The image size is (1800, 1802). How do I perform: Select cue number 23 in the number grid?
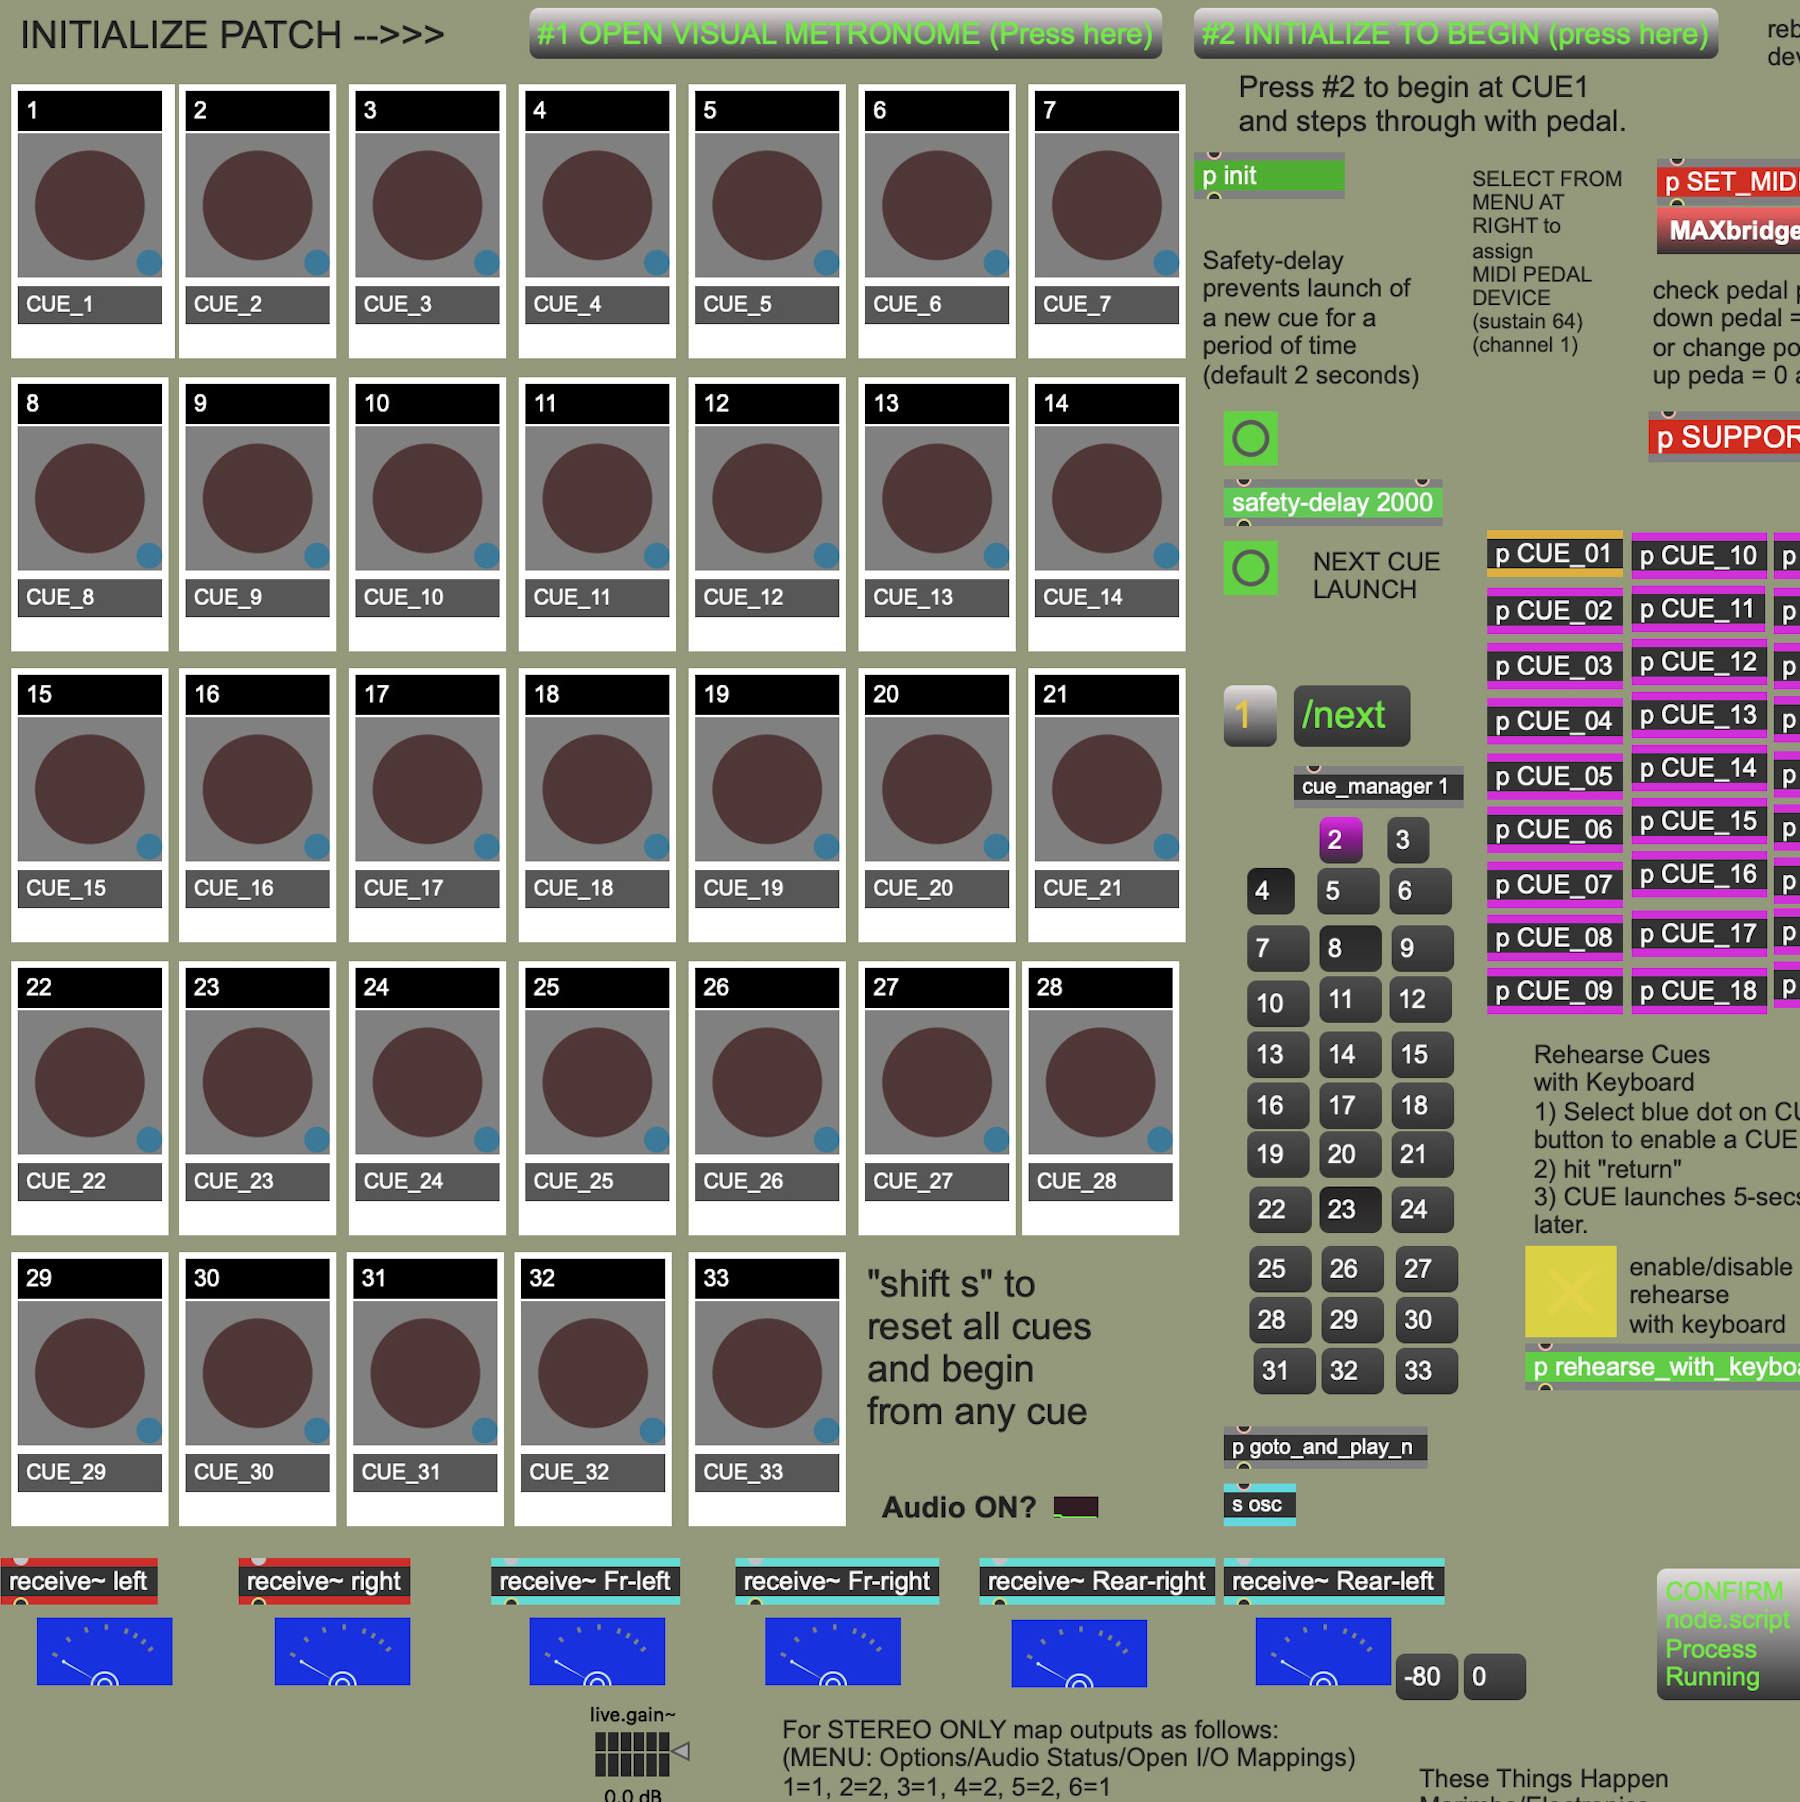pos(1342,1210)
